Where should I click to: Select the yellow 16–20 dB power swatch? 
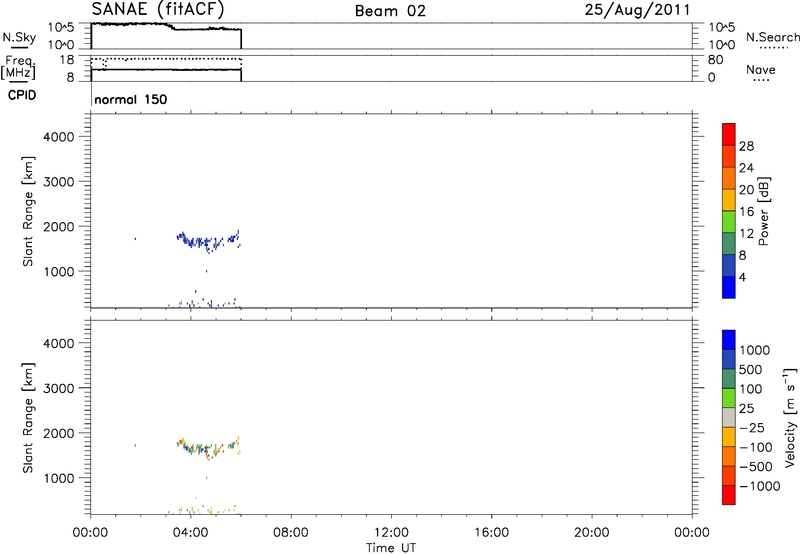click(729, 200)
